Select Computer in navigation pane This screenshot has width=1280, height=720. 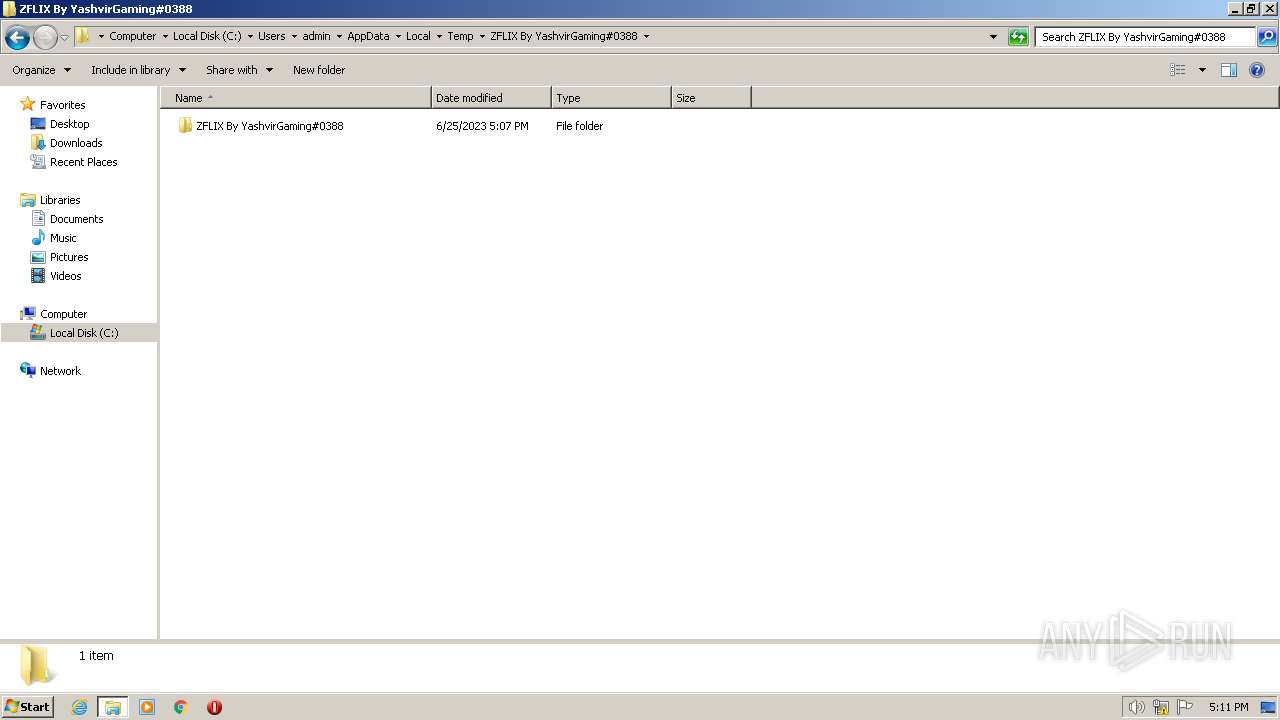click(63, 314)
